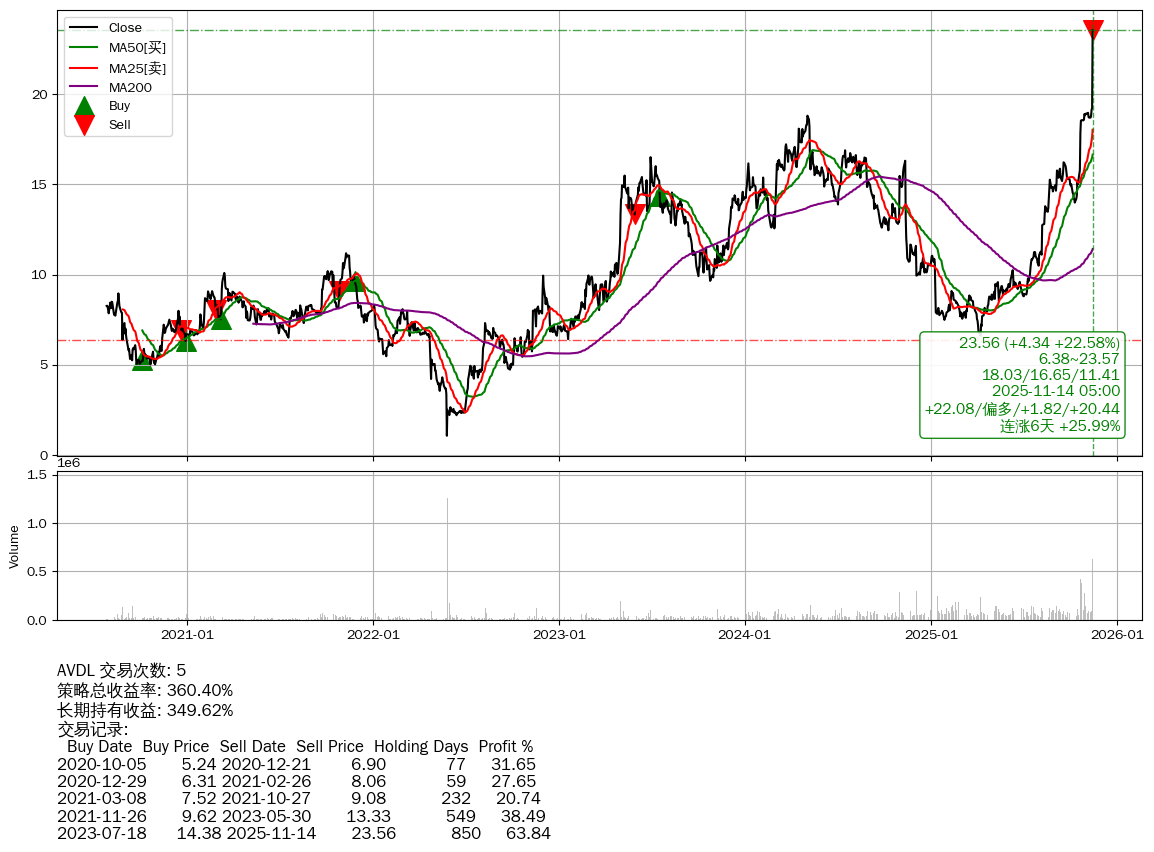Click the green Buy marker in March 2021

tap(221, 318)
